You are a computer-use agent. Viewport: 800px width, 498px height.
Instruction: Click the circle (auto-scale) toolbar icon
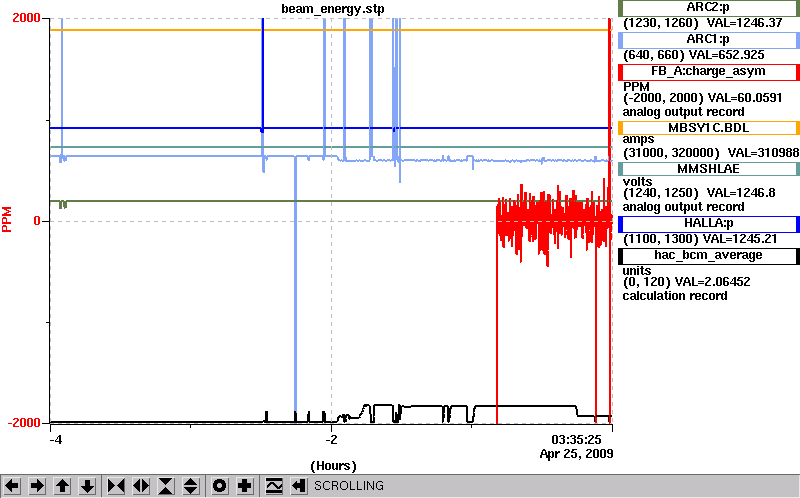tap(219, 485)
